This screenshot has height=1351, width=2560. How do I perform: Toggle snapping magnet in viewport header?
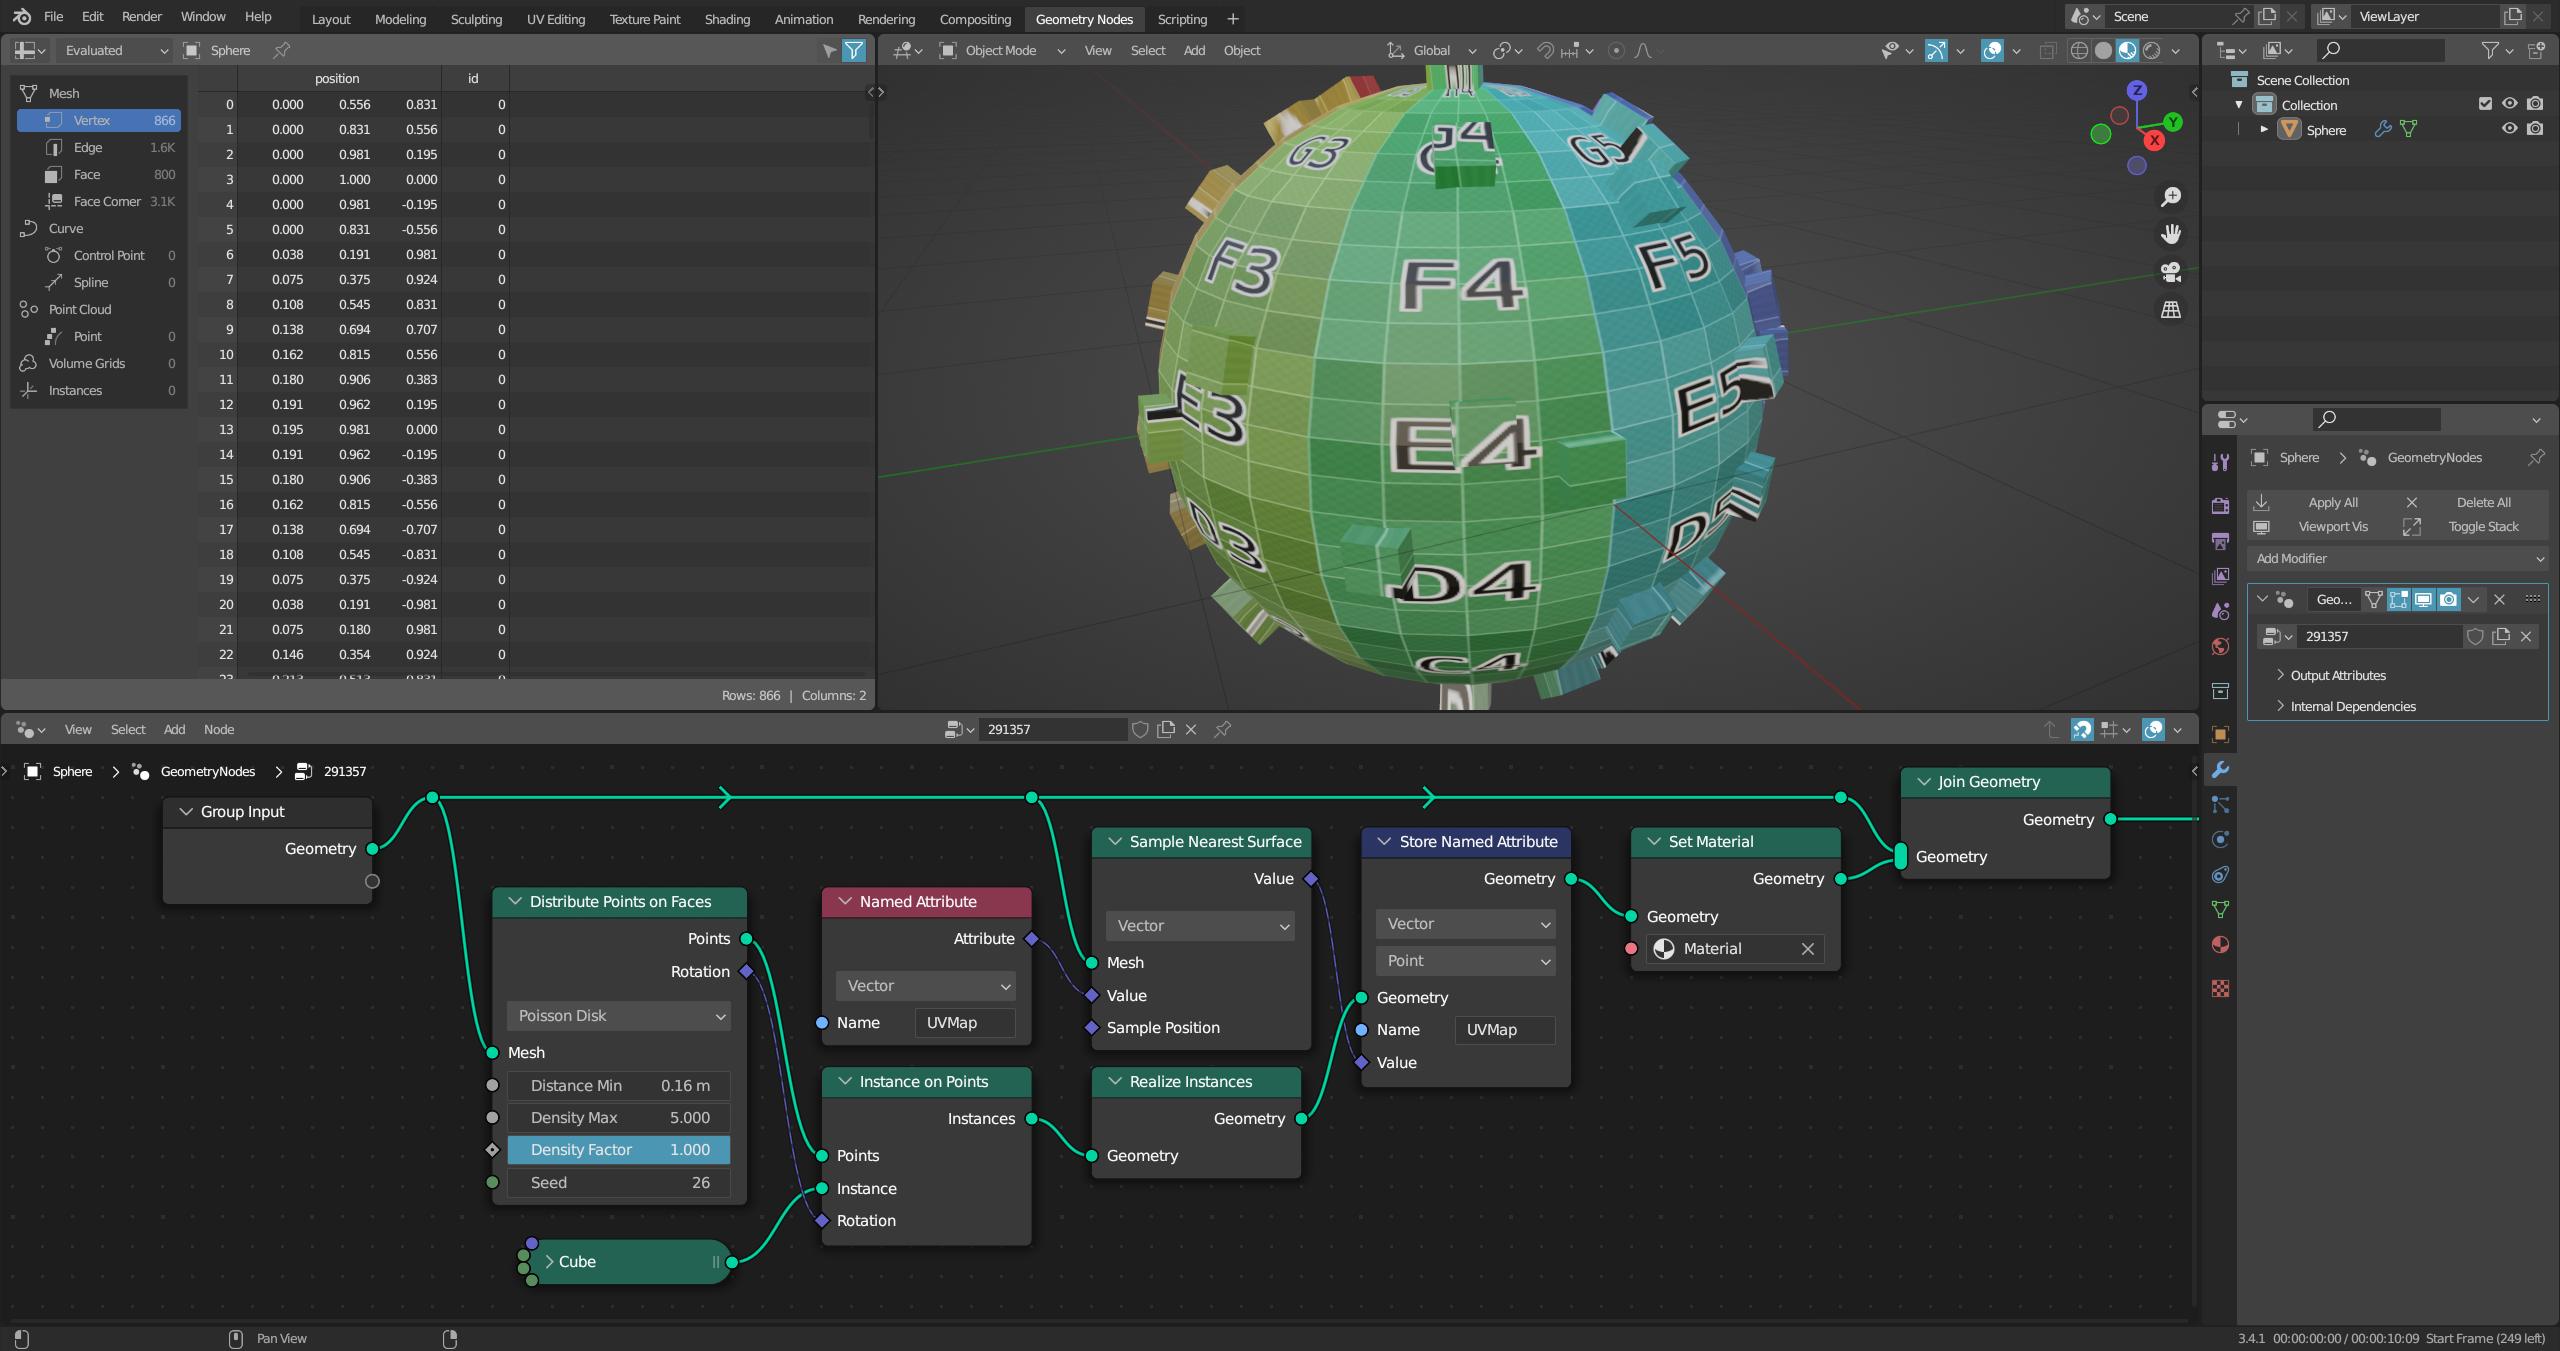(1545, 50)
